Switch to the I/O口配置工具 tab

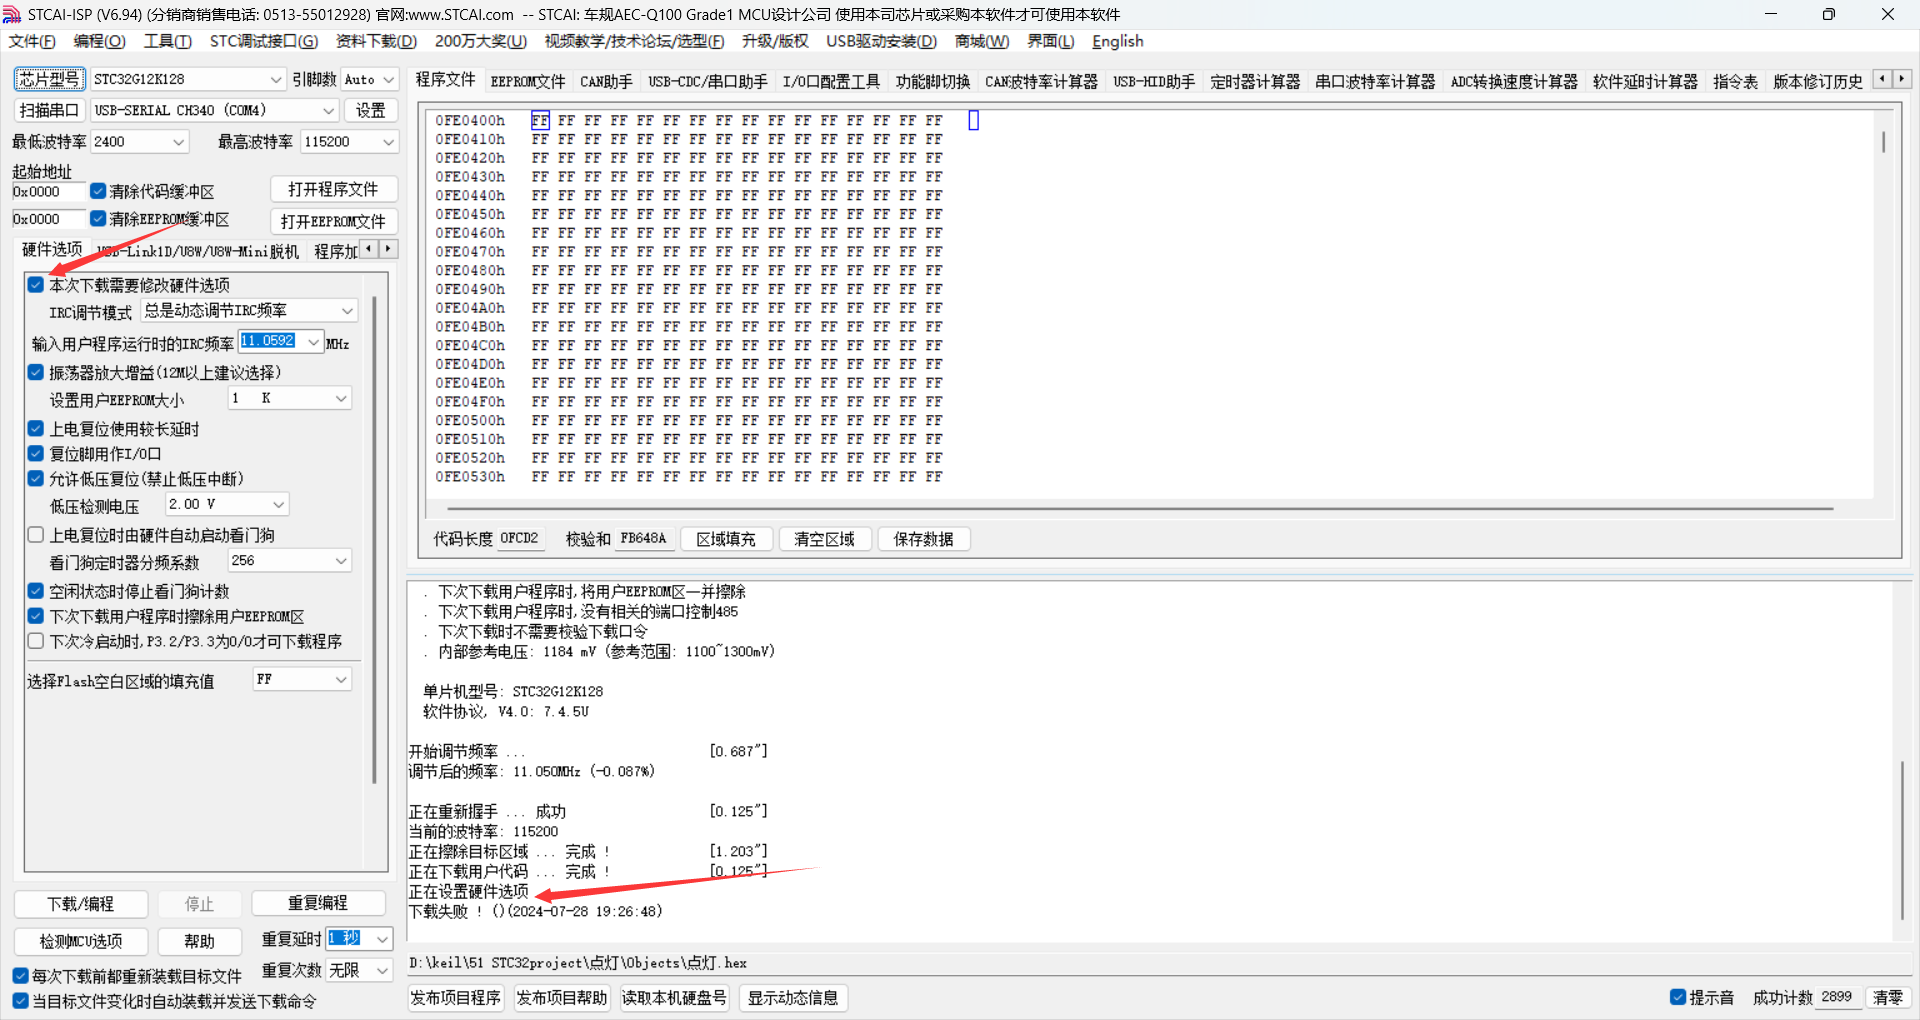[x=831, y=82]
